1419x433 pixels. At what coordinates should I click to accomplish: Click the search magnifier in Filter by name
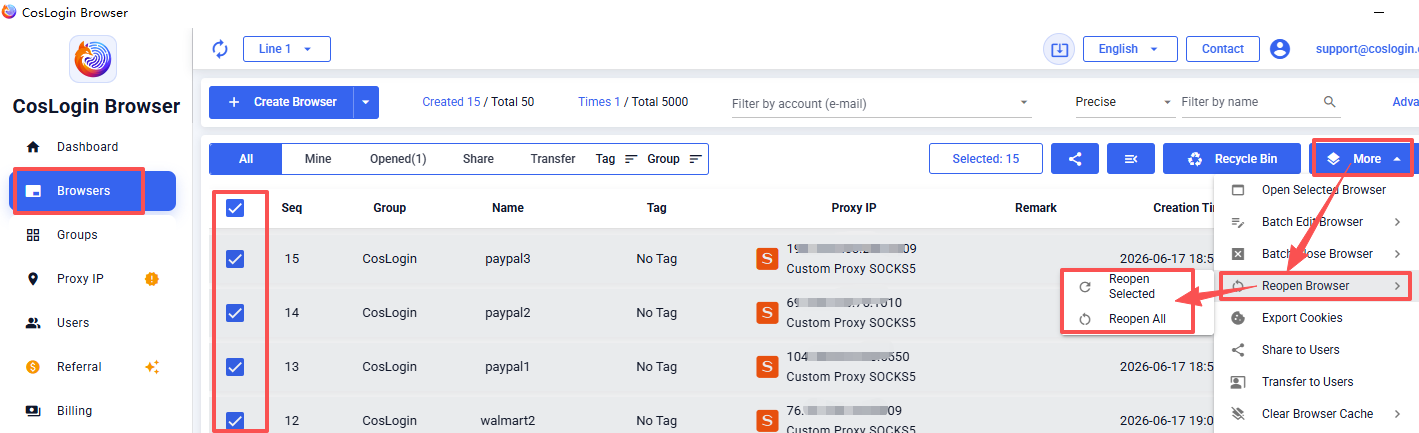click(1330, 102)
